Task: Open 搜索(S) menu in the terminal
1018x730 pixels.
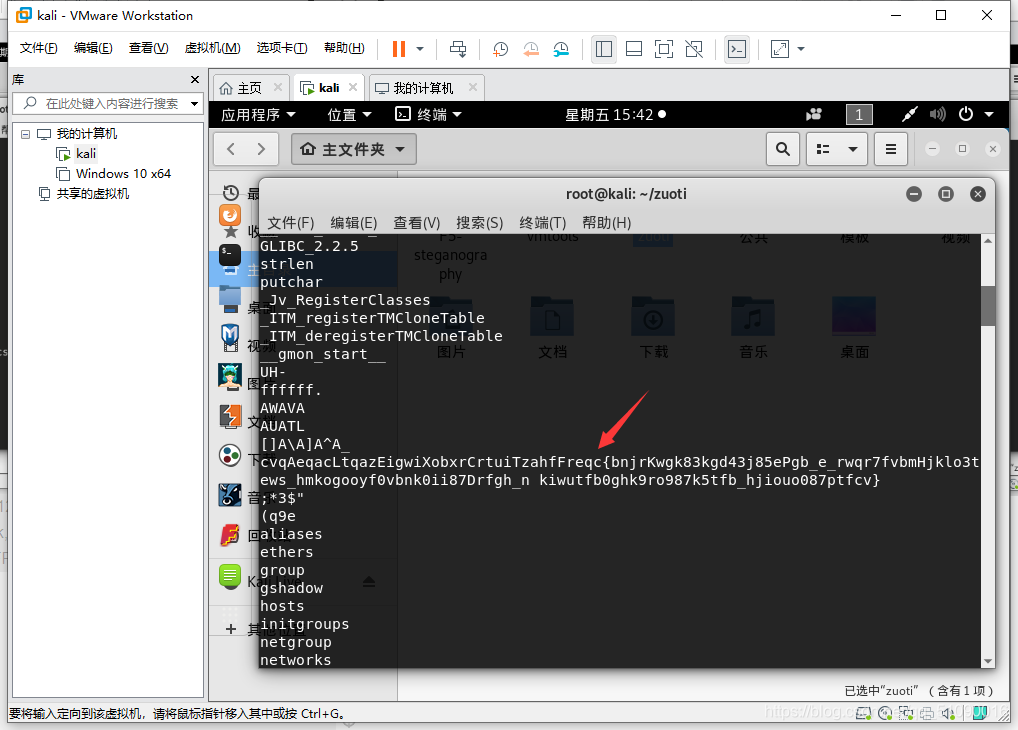Action: tap(480, 223)
